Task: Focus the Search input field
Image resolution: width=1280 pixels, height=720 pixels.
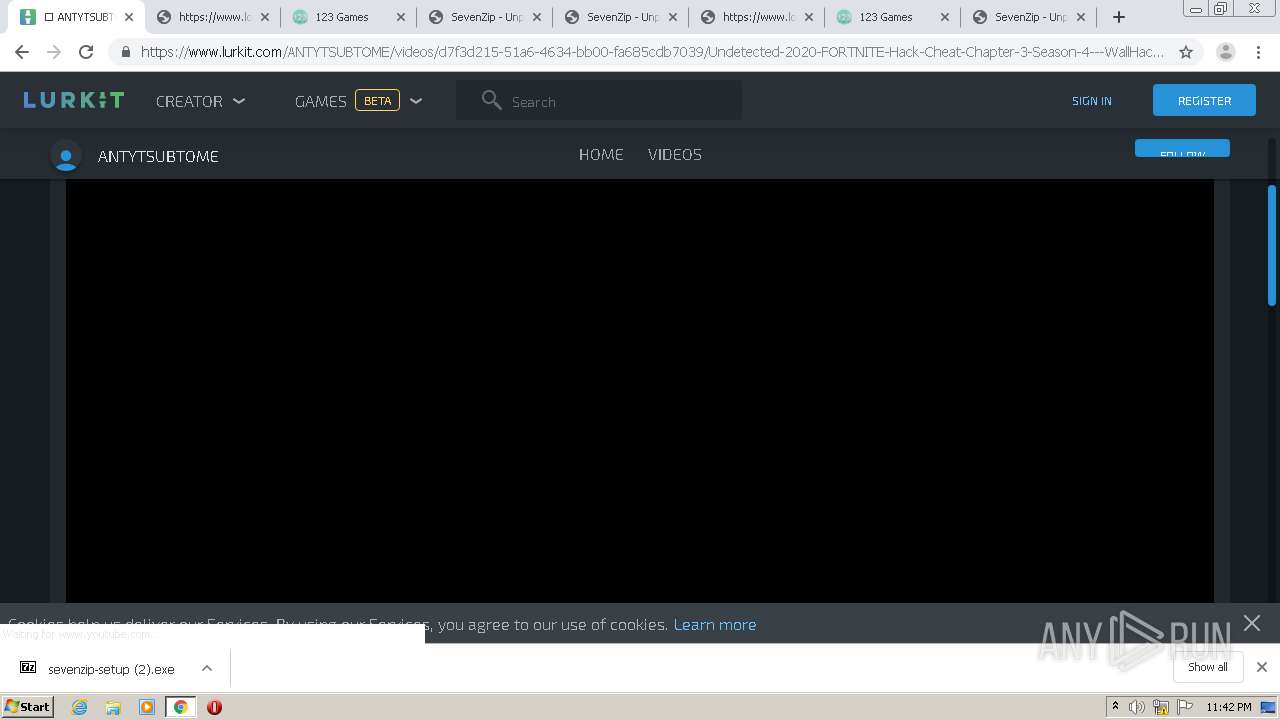Action: [599, 101]
